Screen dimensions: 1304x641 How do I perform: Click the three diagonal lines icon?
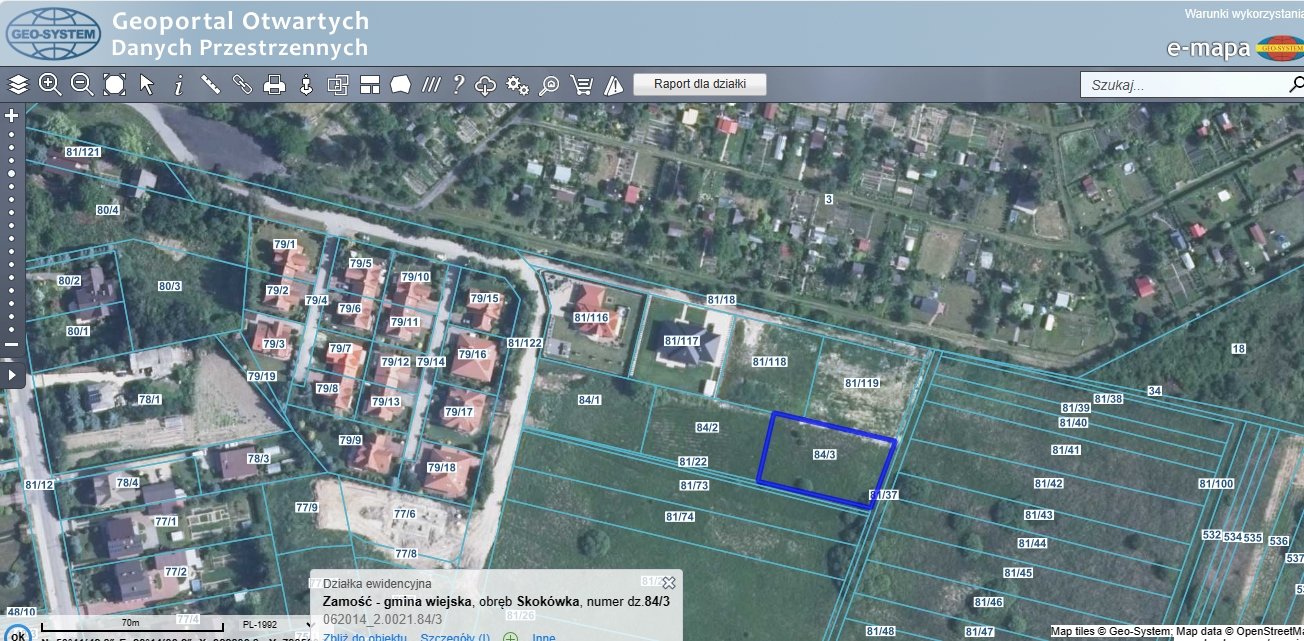pos(431,84)
